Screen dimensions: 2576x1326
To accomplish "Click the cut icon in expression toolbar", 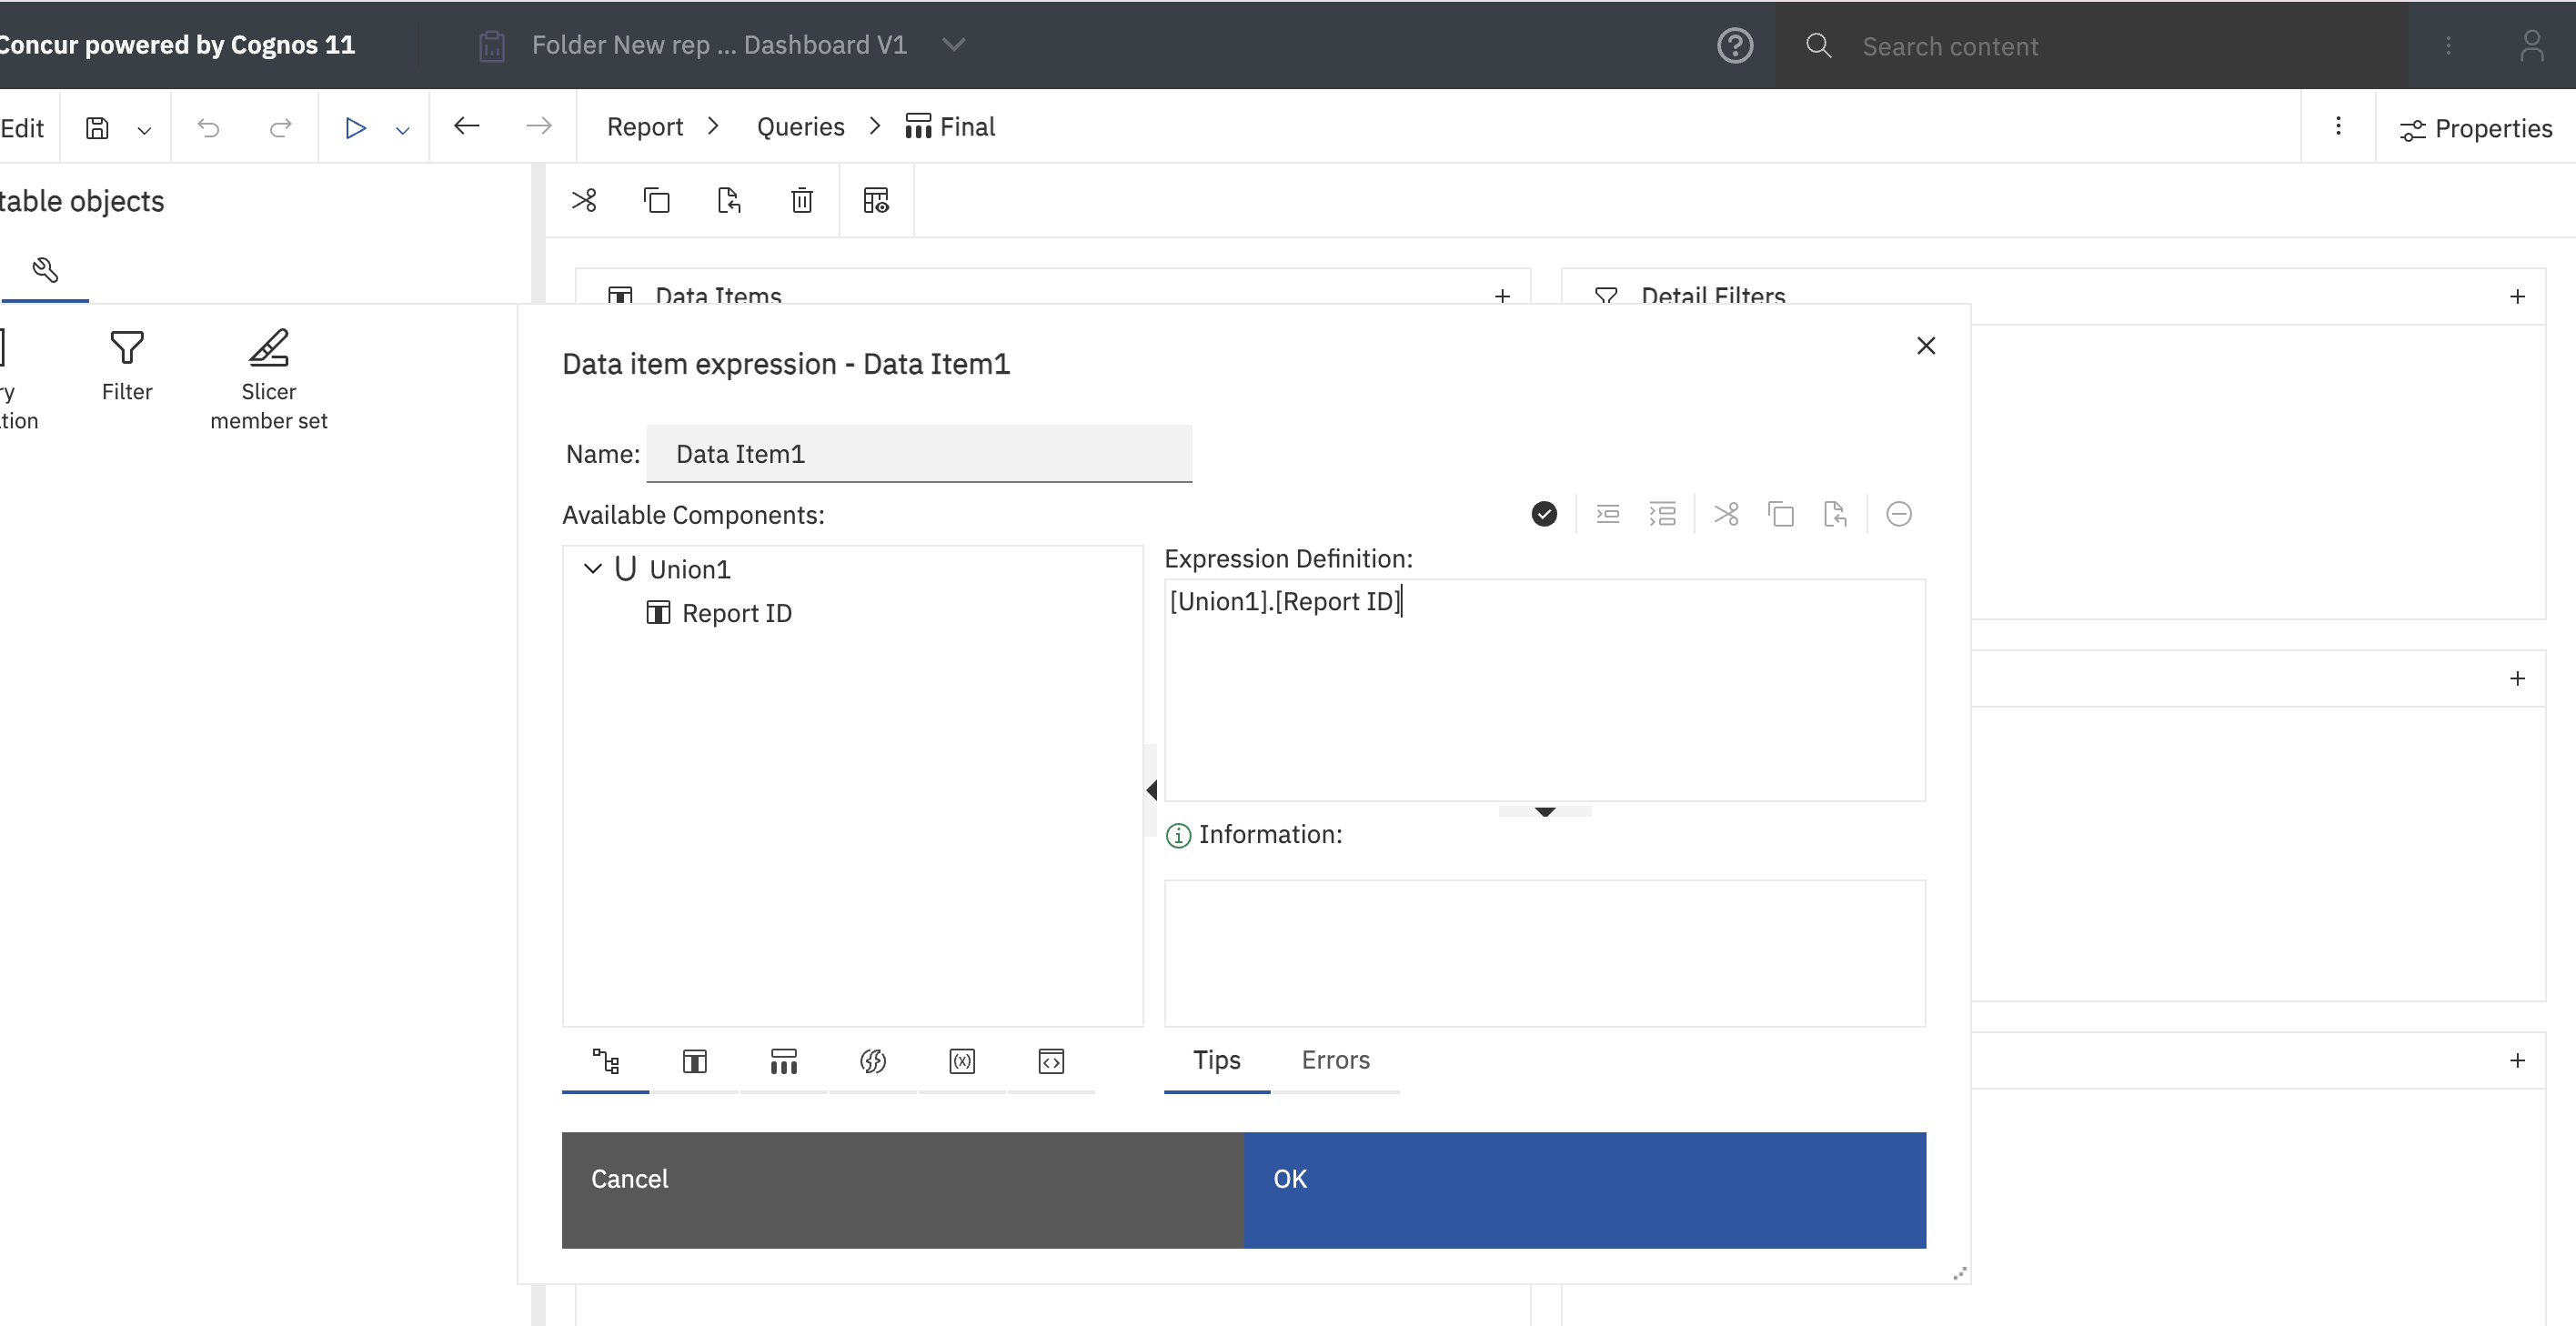I will [1726, 514].
